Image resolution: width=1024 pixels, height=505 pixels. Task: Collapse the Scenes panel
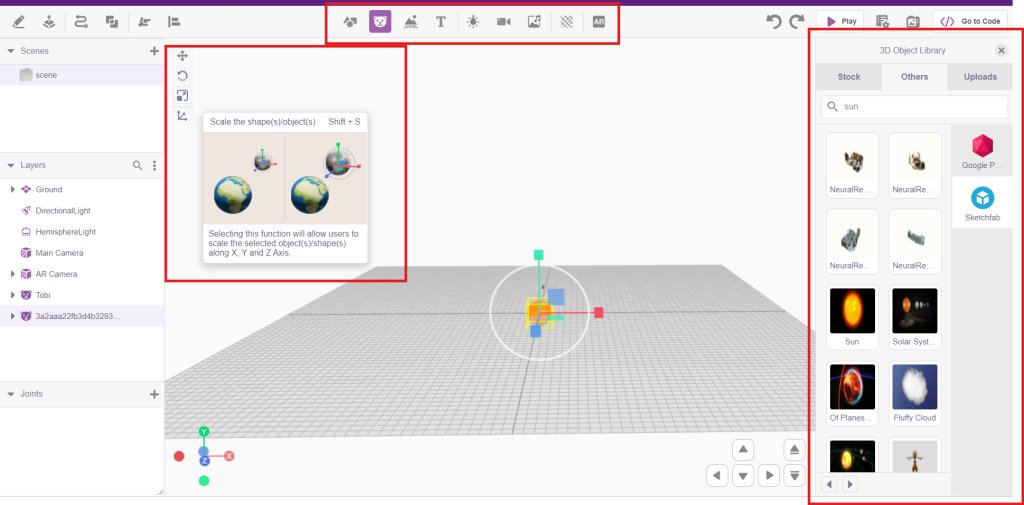(10, 51)
